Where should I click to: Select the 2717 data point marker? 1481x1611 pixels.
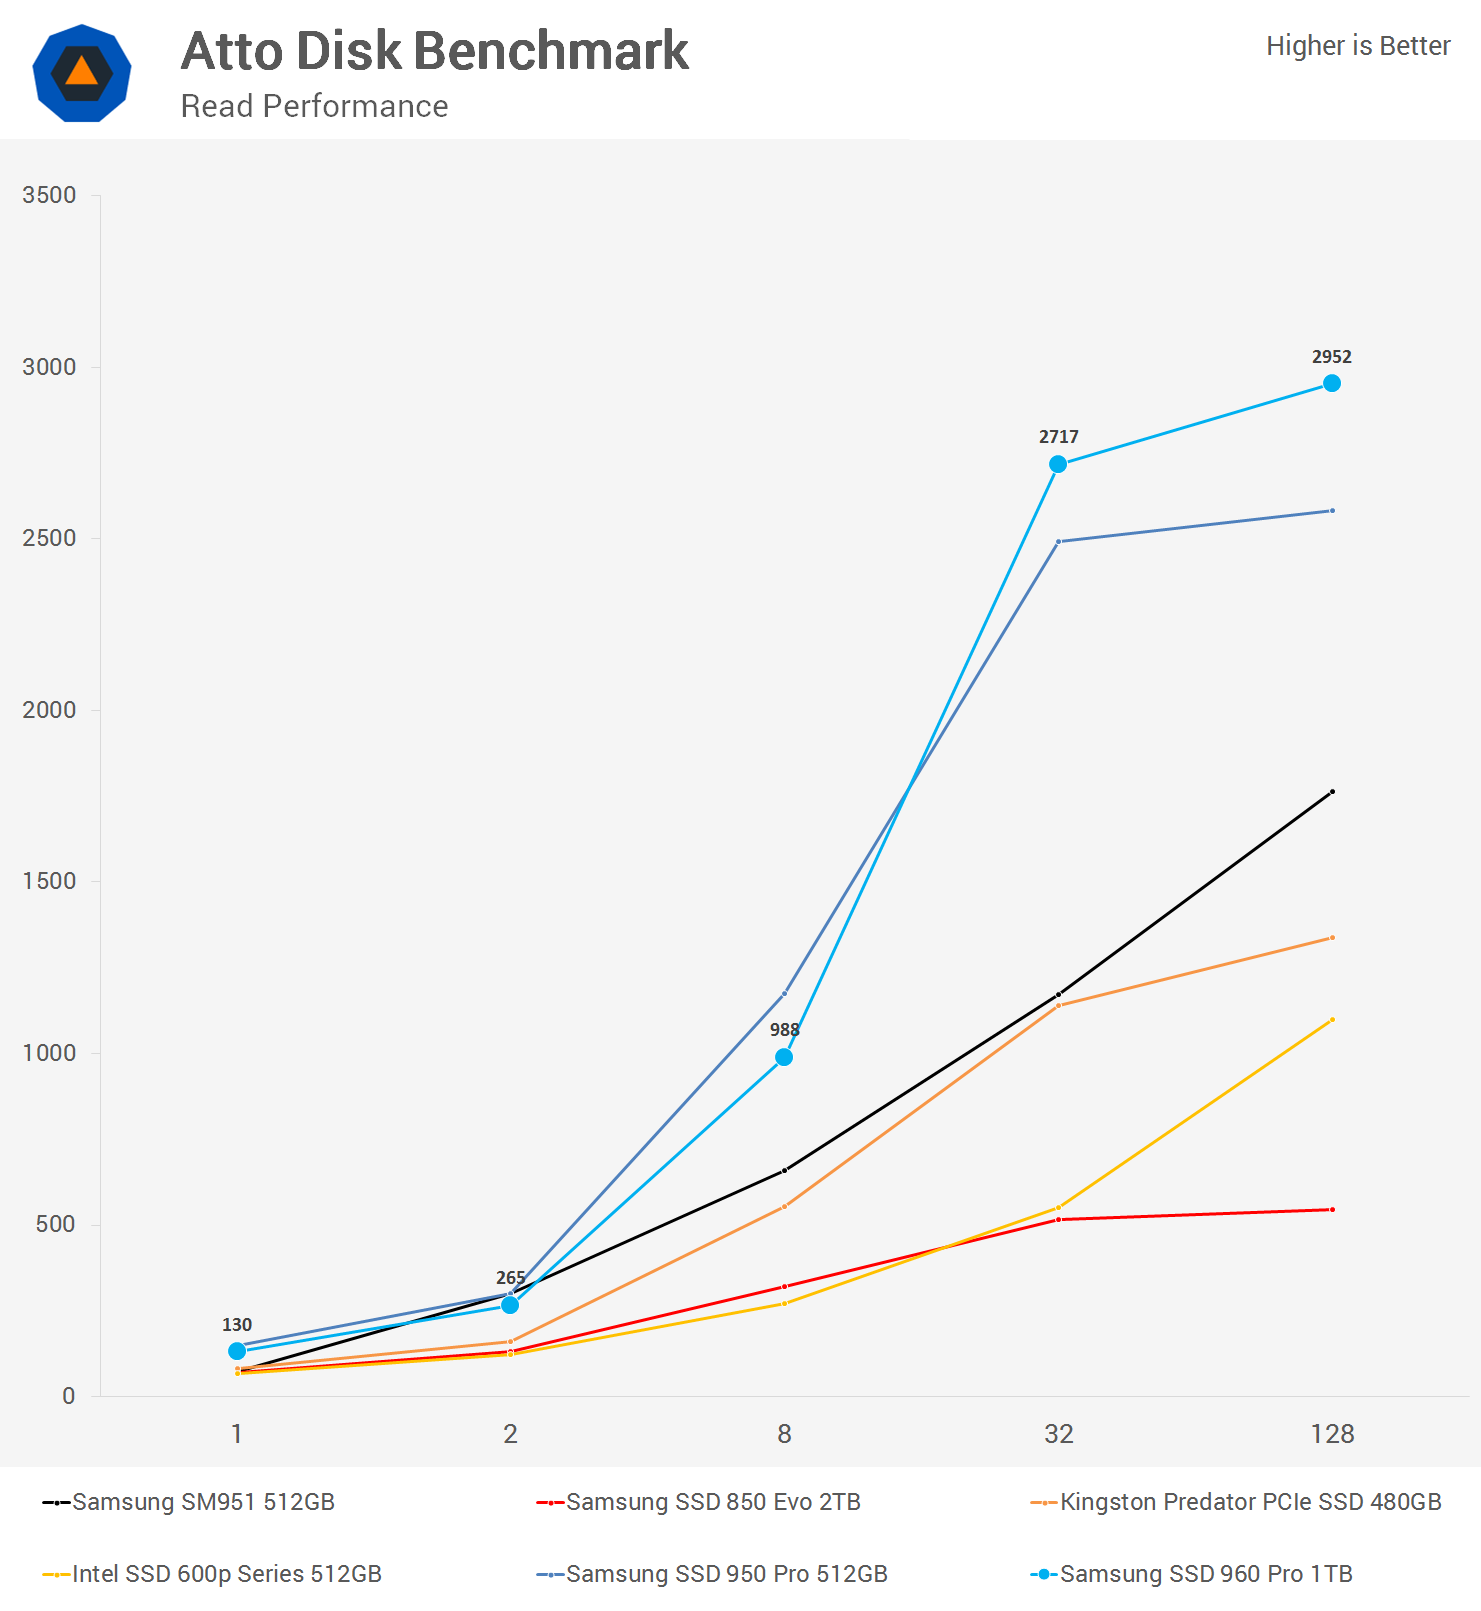(1058, 464)
